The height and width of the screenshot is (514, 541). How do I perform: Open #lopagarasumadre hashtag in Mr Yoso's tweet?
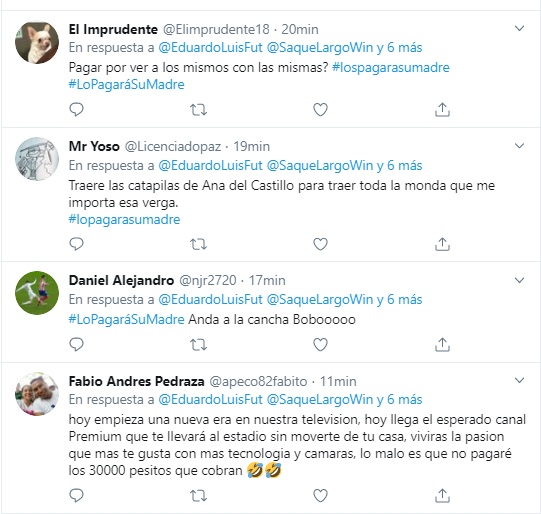(124, 219)
